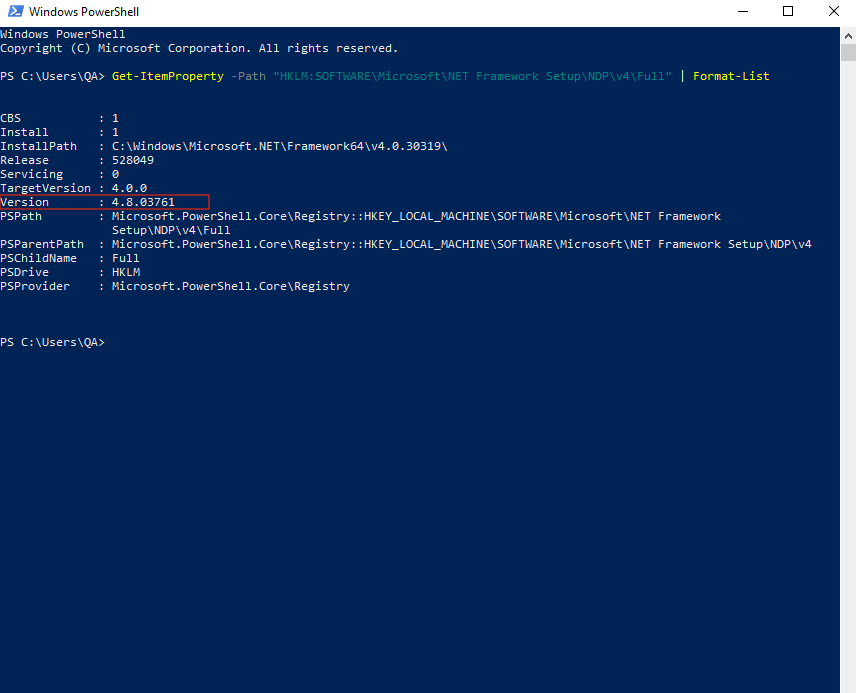856x693 pixels.
Task: Click the TargetVersion 4.0.0 value
Action: click(129, 188)
